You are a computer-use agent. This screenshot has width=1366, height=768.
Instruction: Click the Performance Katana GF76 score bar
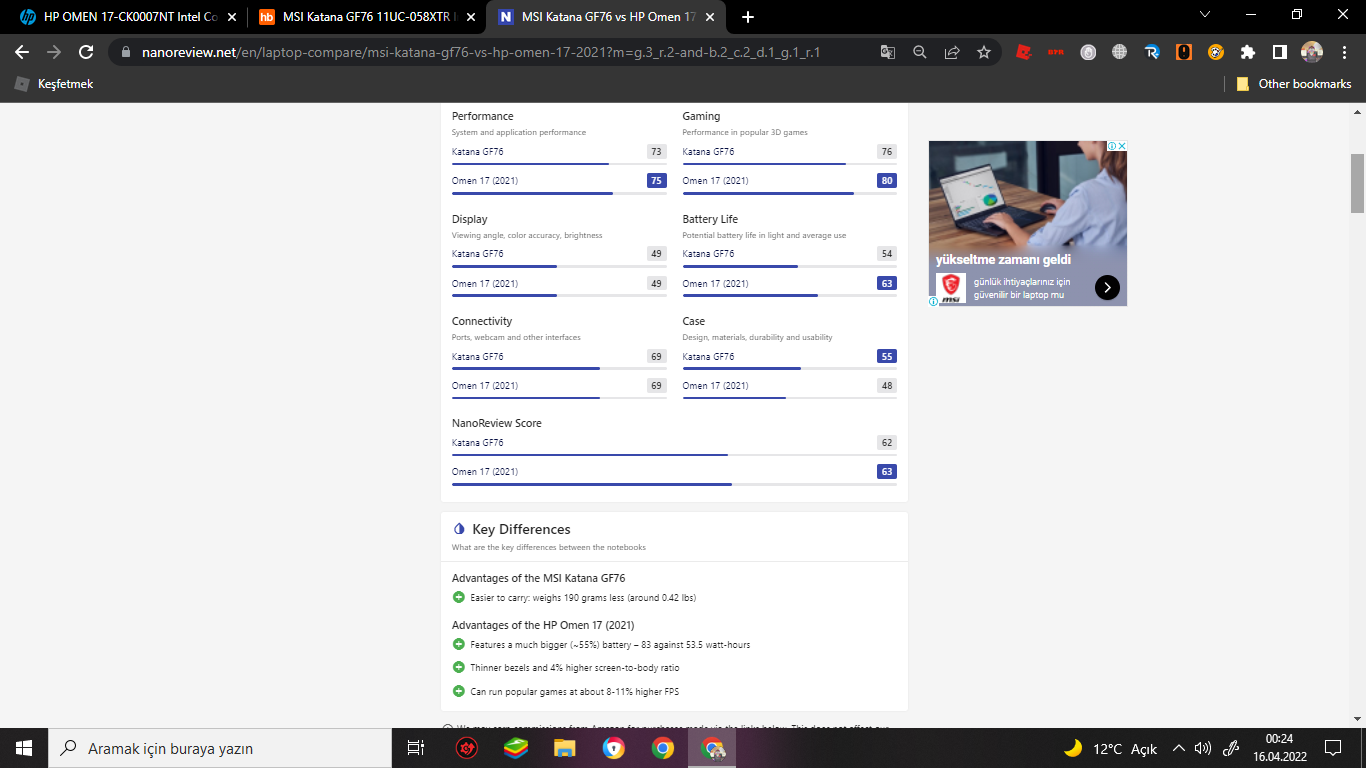click(x=559, y=163)
